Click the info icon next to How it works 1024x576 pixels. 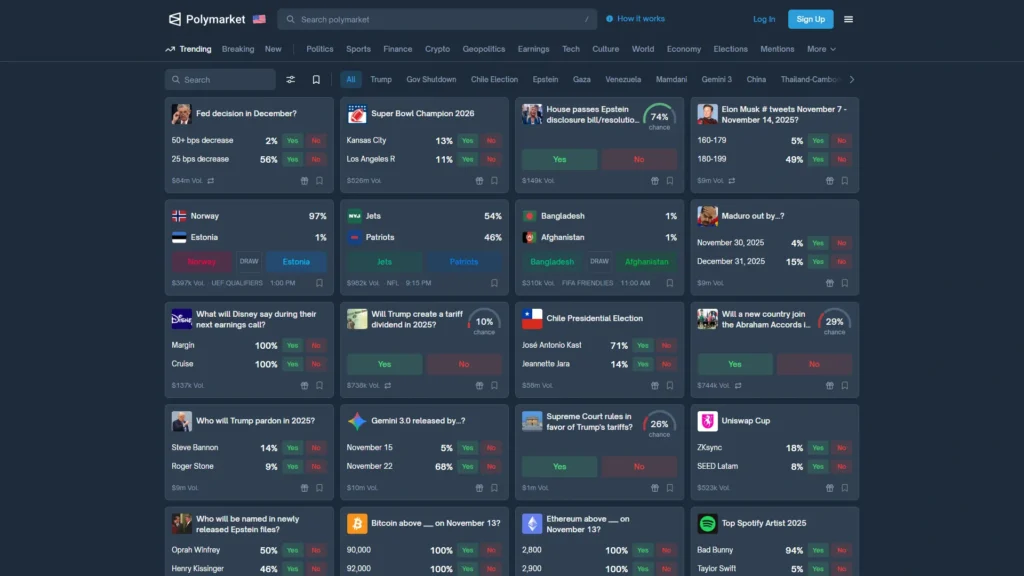click(x=610, y=19)
